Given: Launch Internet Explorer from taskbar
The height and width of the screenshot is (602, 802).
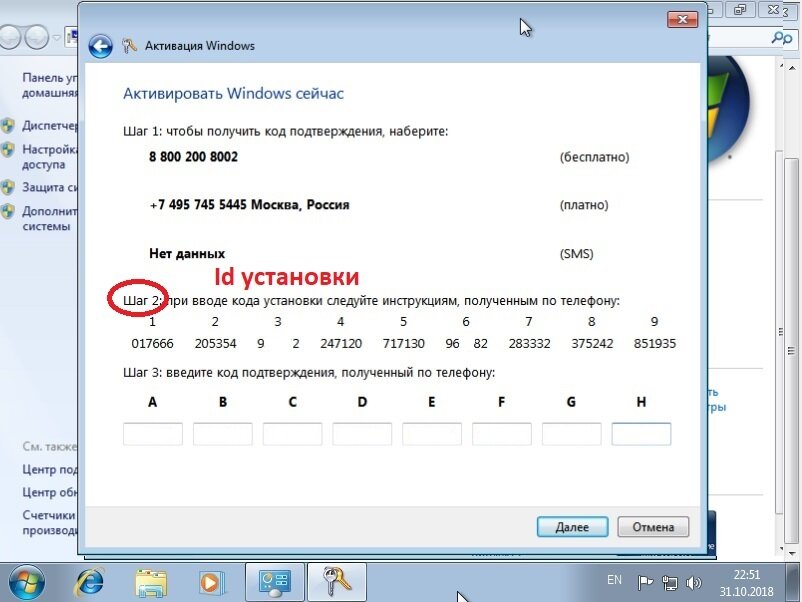Looking at the screenshot, I should point(90,583).
